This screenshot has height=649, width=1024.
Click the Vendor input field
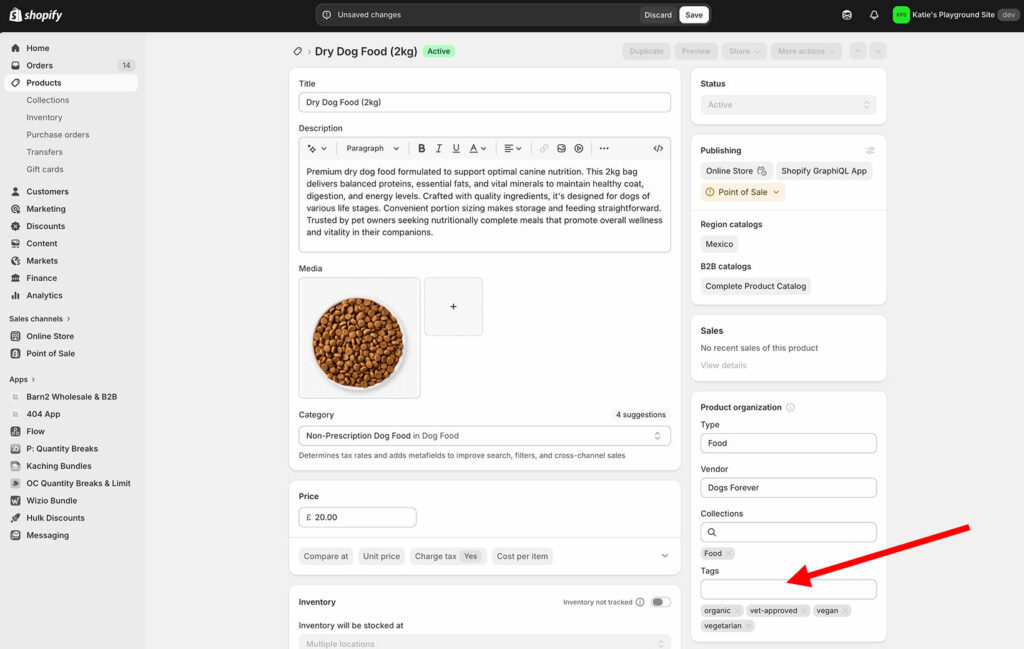(788, 488)
